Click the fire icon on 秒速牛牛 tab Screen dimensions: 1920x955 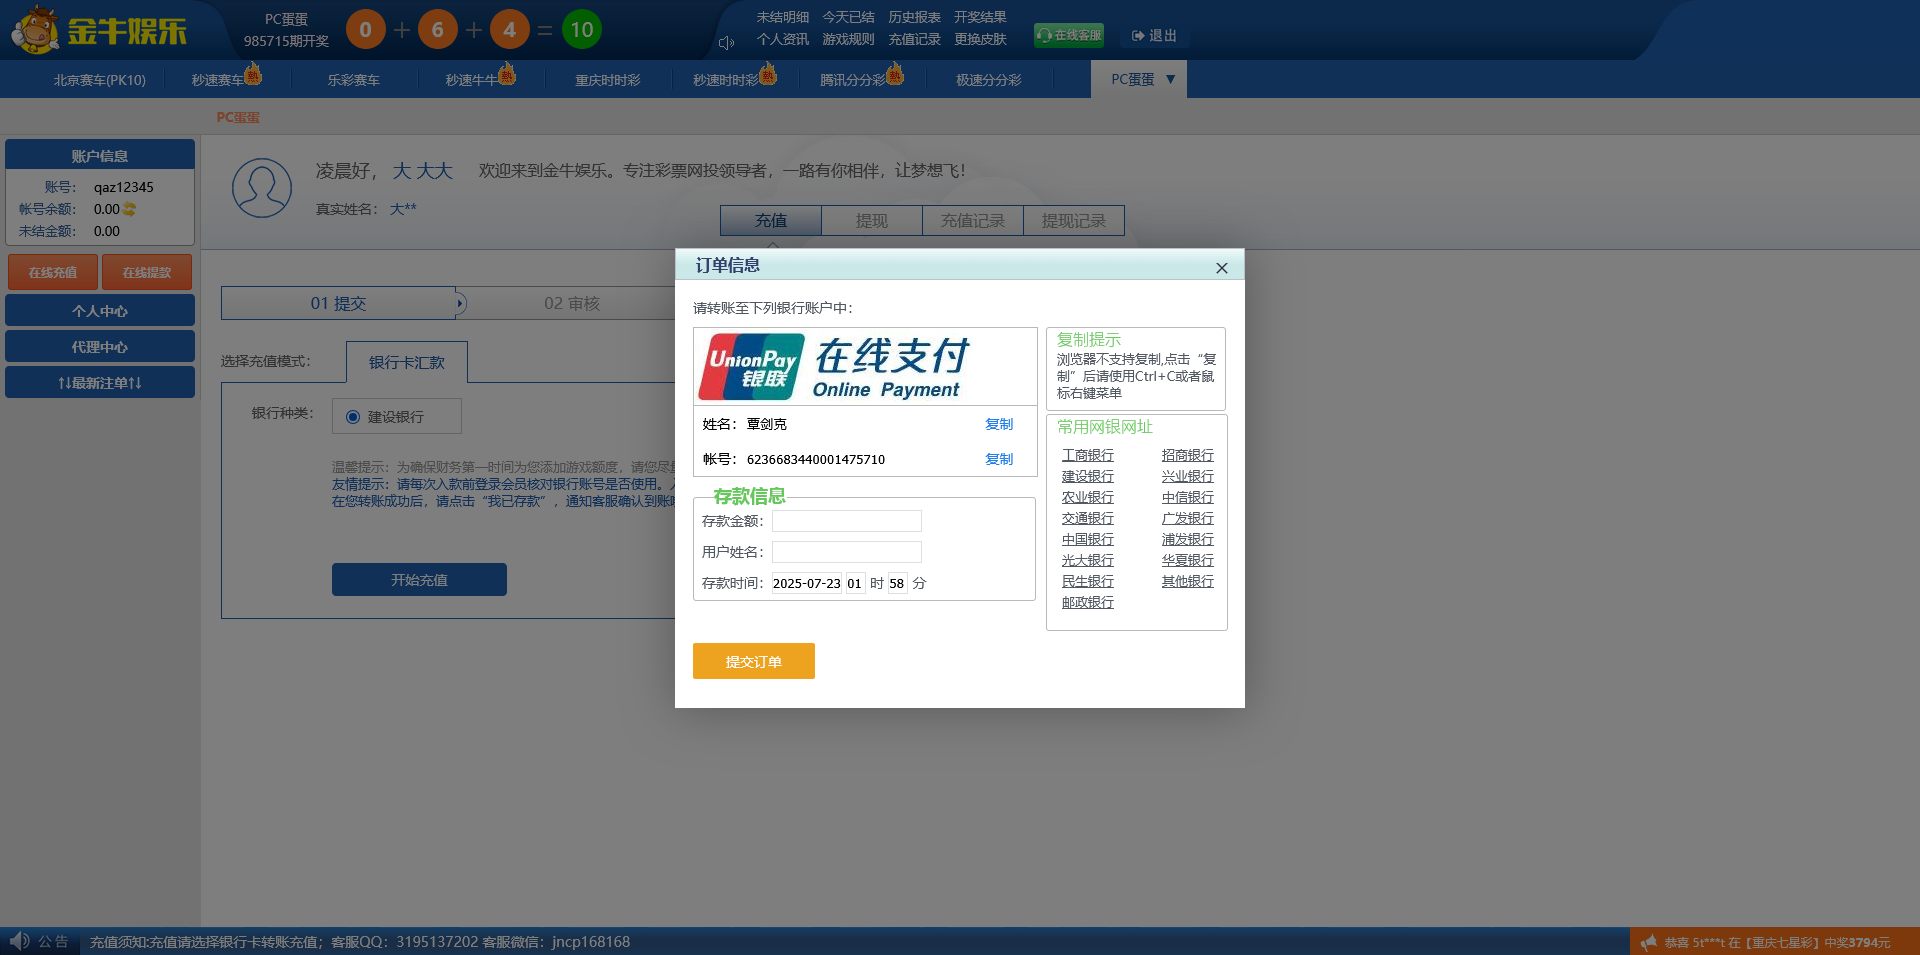point(507,73)
